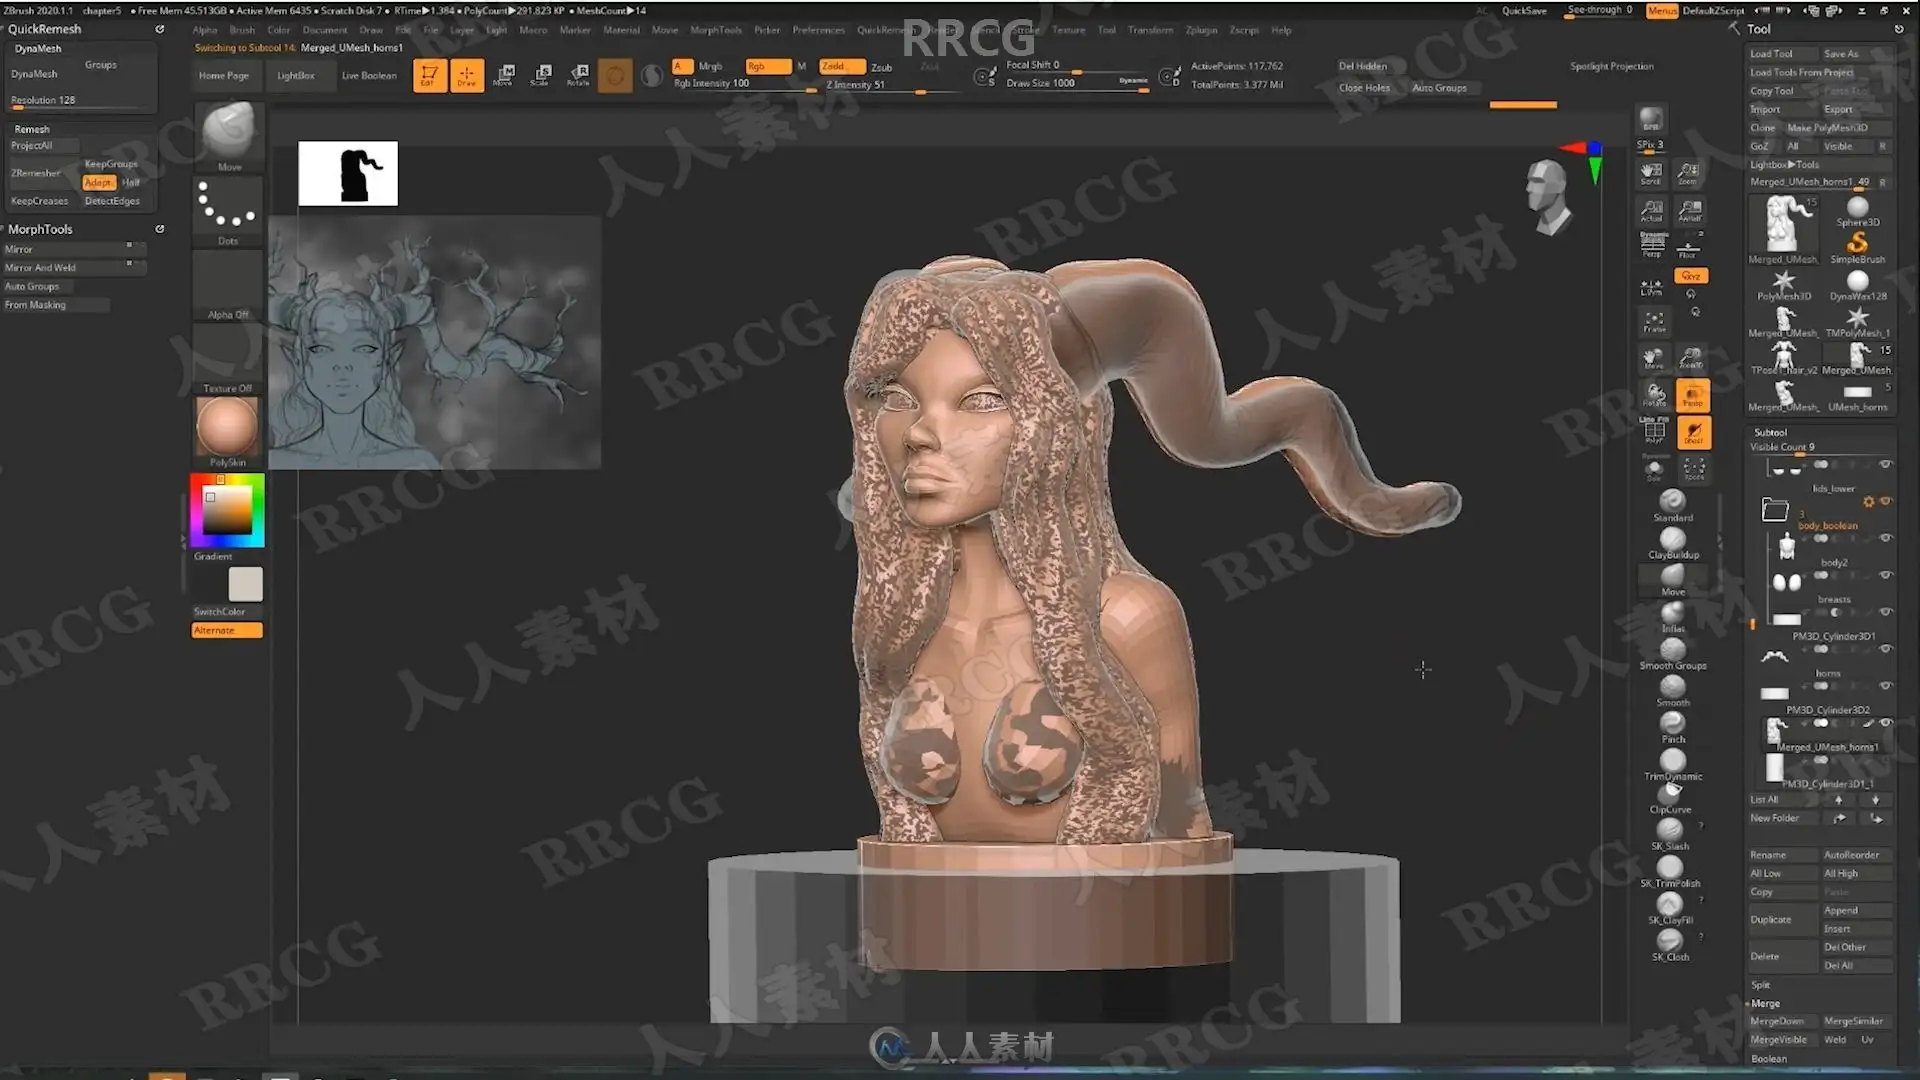Select the TrimDynamic brush
Viewport: 1920px width, 1080px height.
click(x=1673, y=765)
